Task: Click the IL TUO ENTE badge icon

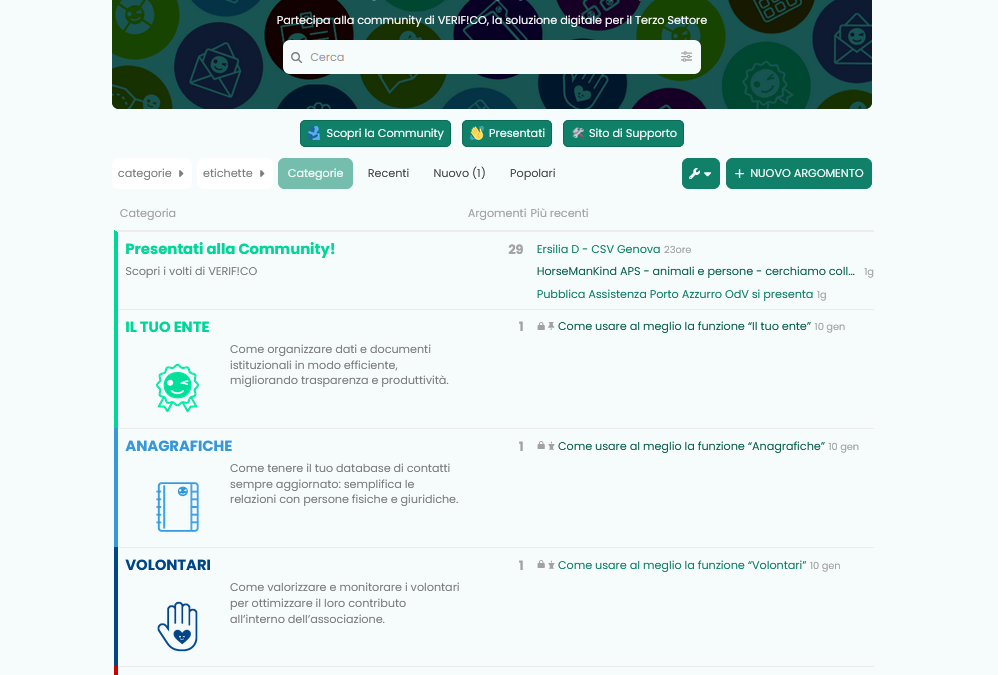Action: [178, 387]
